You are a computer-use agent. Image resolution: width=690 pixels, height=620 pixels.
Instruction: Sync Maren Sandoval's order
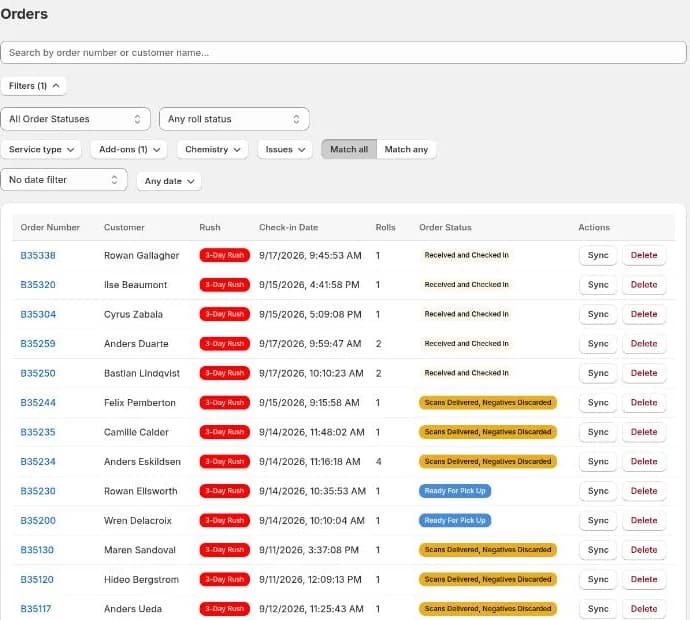pos(598,550)
